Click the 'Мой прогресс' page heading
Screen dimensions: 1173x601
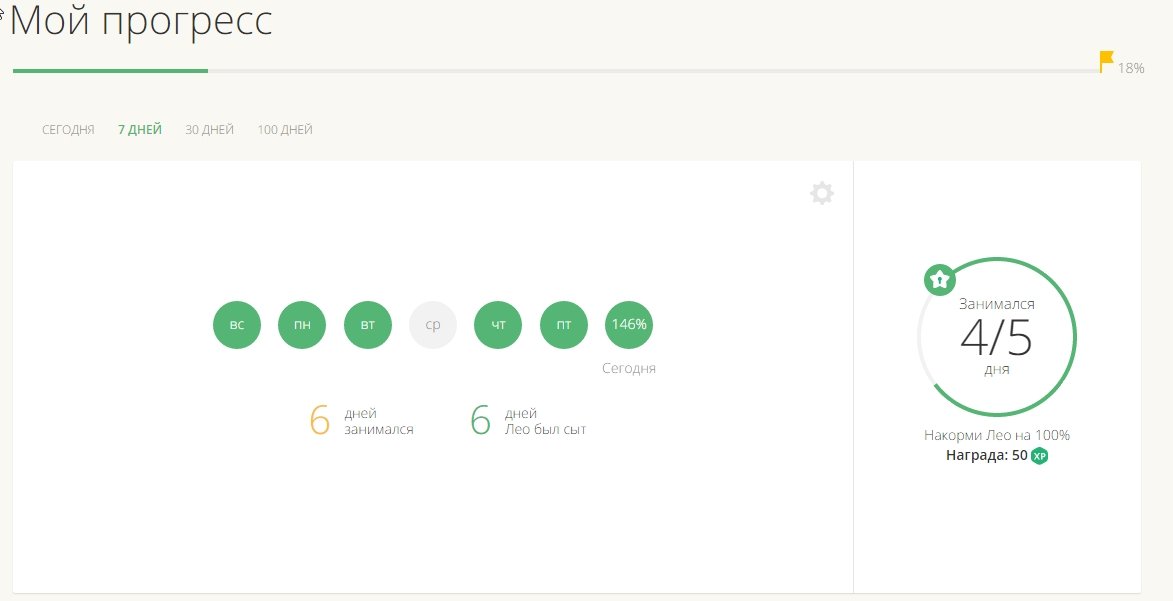click(x=141, y=21)
